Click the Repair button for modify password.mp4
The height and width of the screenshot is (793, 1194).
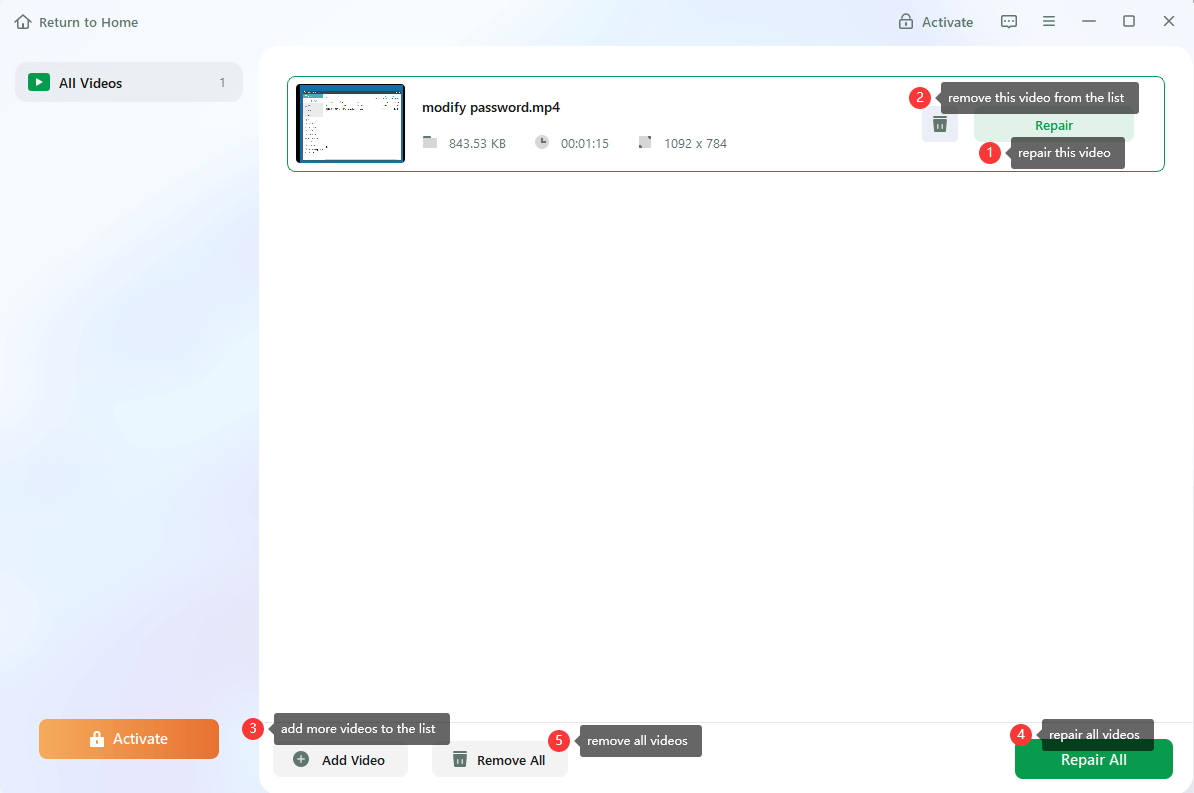[x=1054, y=125]
